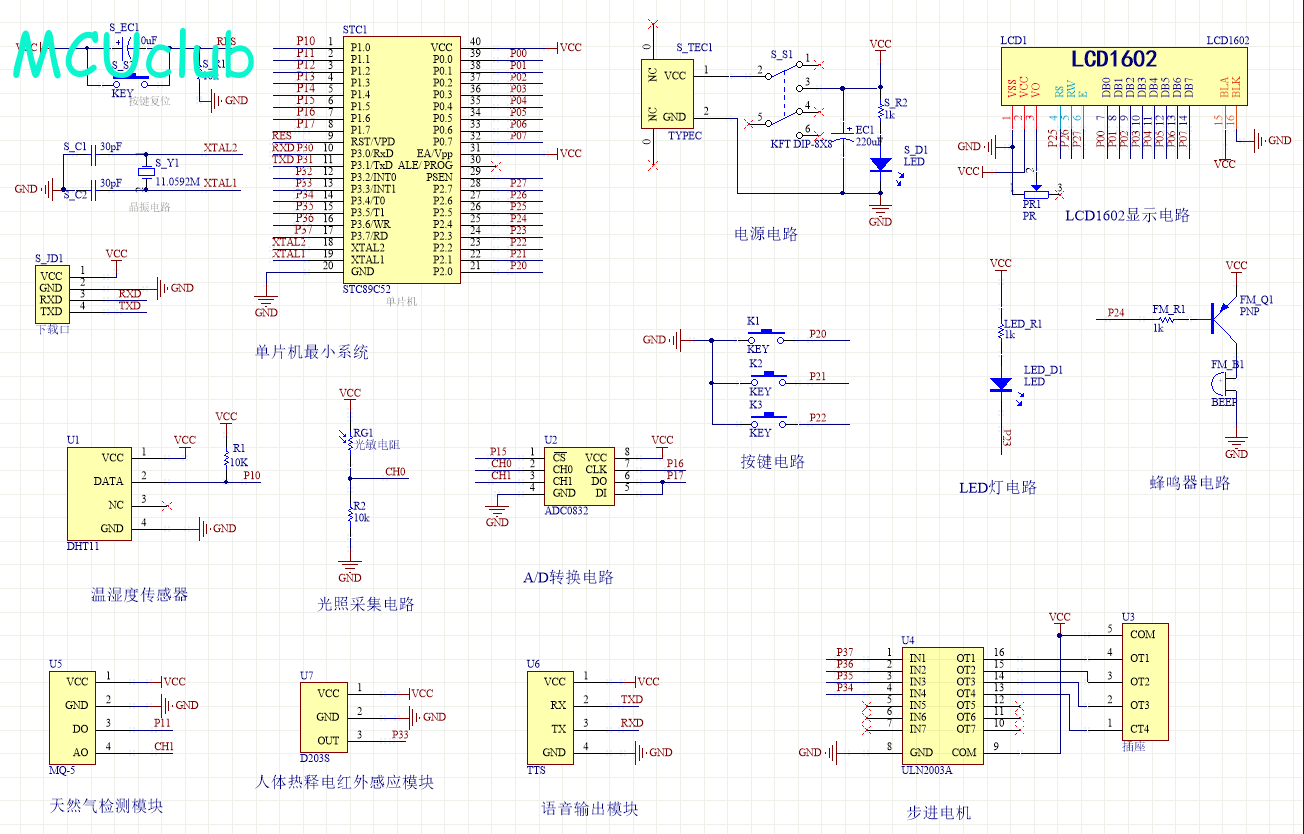The height and width of the screenshot is (834, 1304).
Task: Select the DHT11 sensor block U1
Action: 98,493
